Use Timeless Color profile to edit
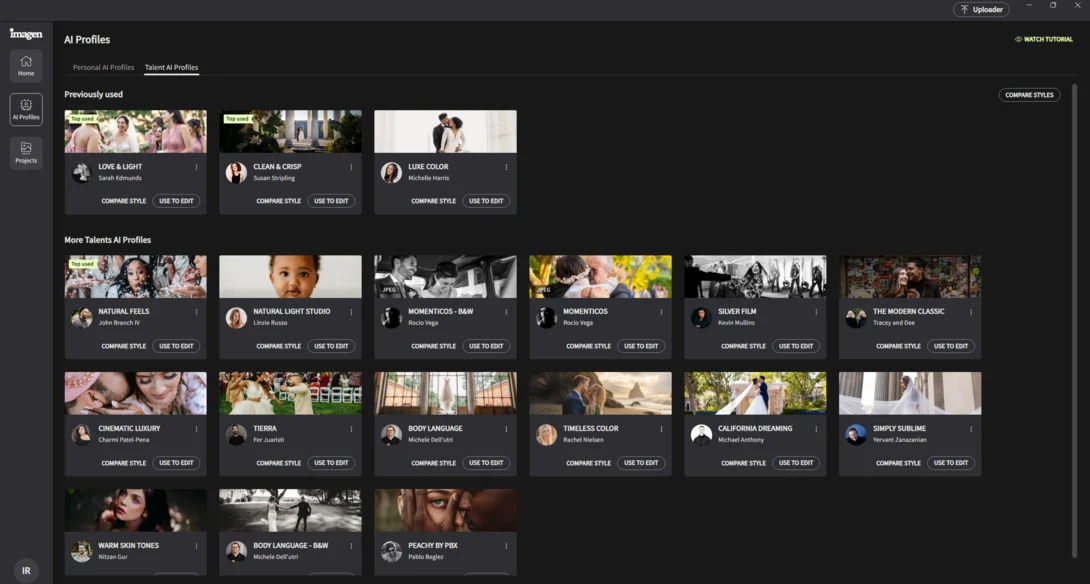The width and height of the screenshot is (1090, 584). pyautogui.click(x=641, y=463)
